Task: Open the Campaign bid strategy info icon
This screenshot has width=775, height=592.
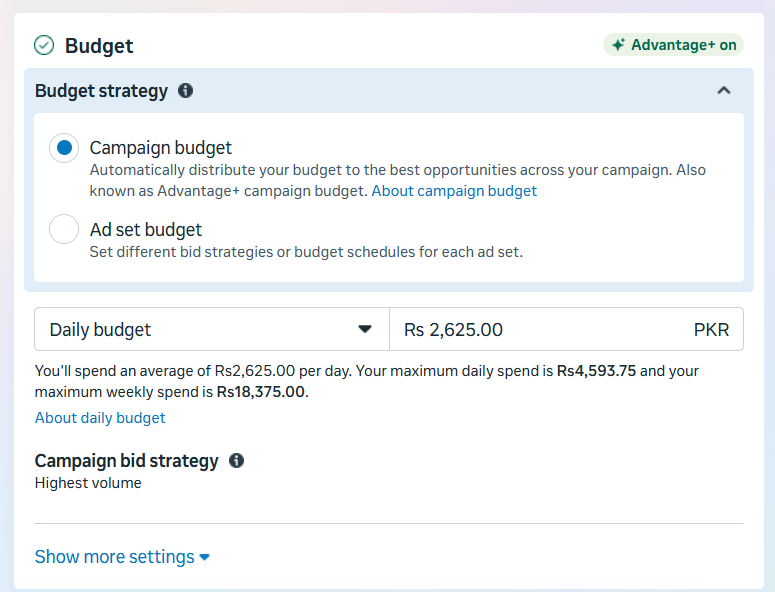Action: click(x=236, y=461)
